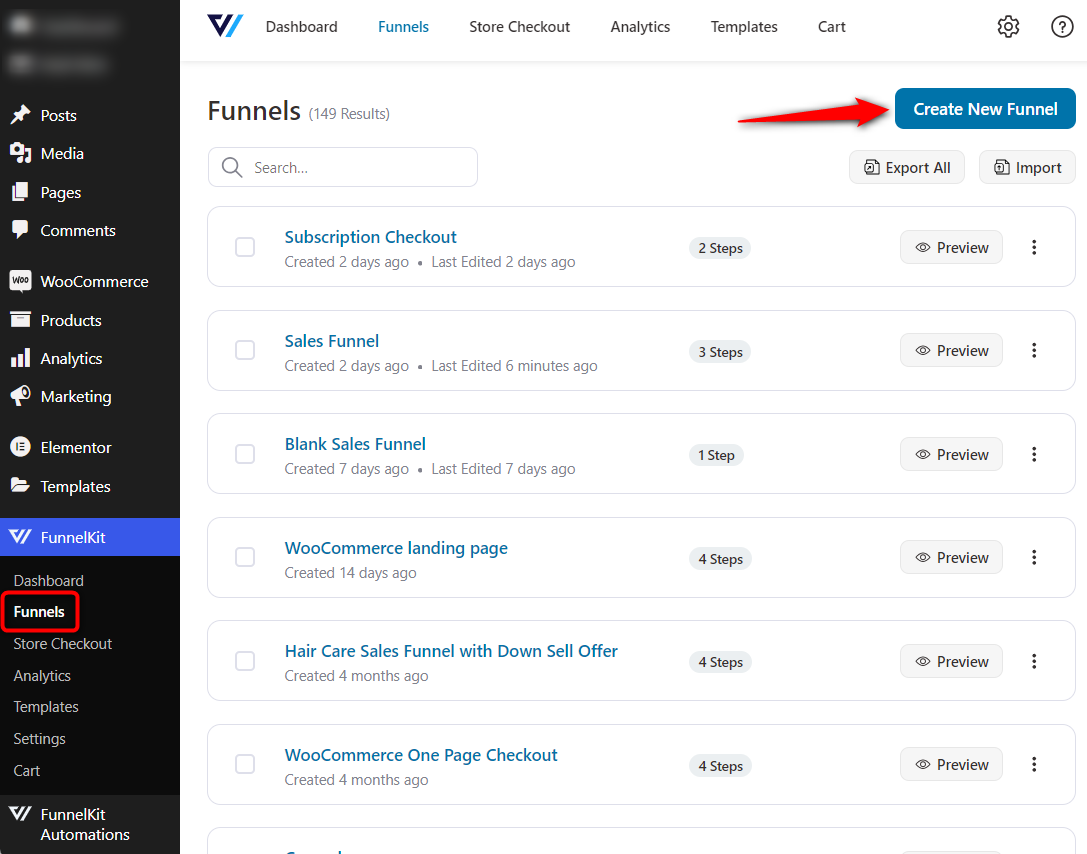Open the Templates top tab
Screen dimensions: 1087x854
(744, 26)
